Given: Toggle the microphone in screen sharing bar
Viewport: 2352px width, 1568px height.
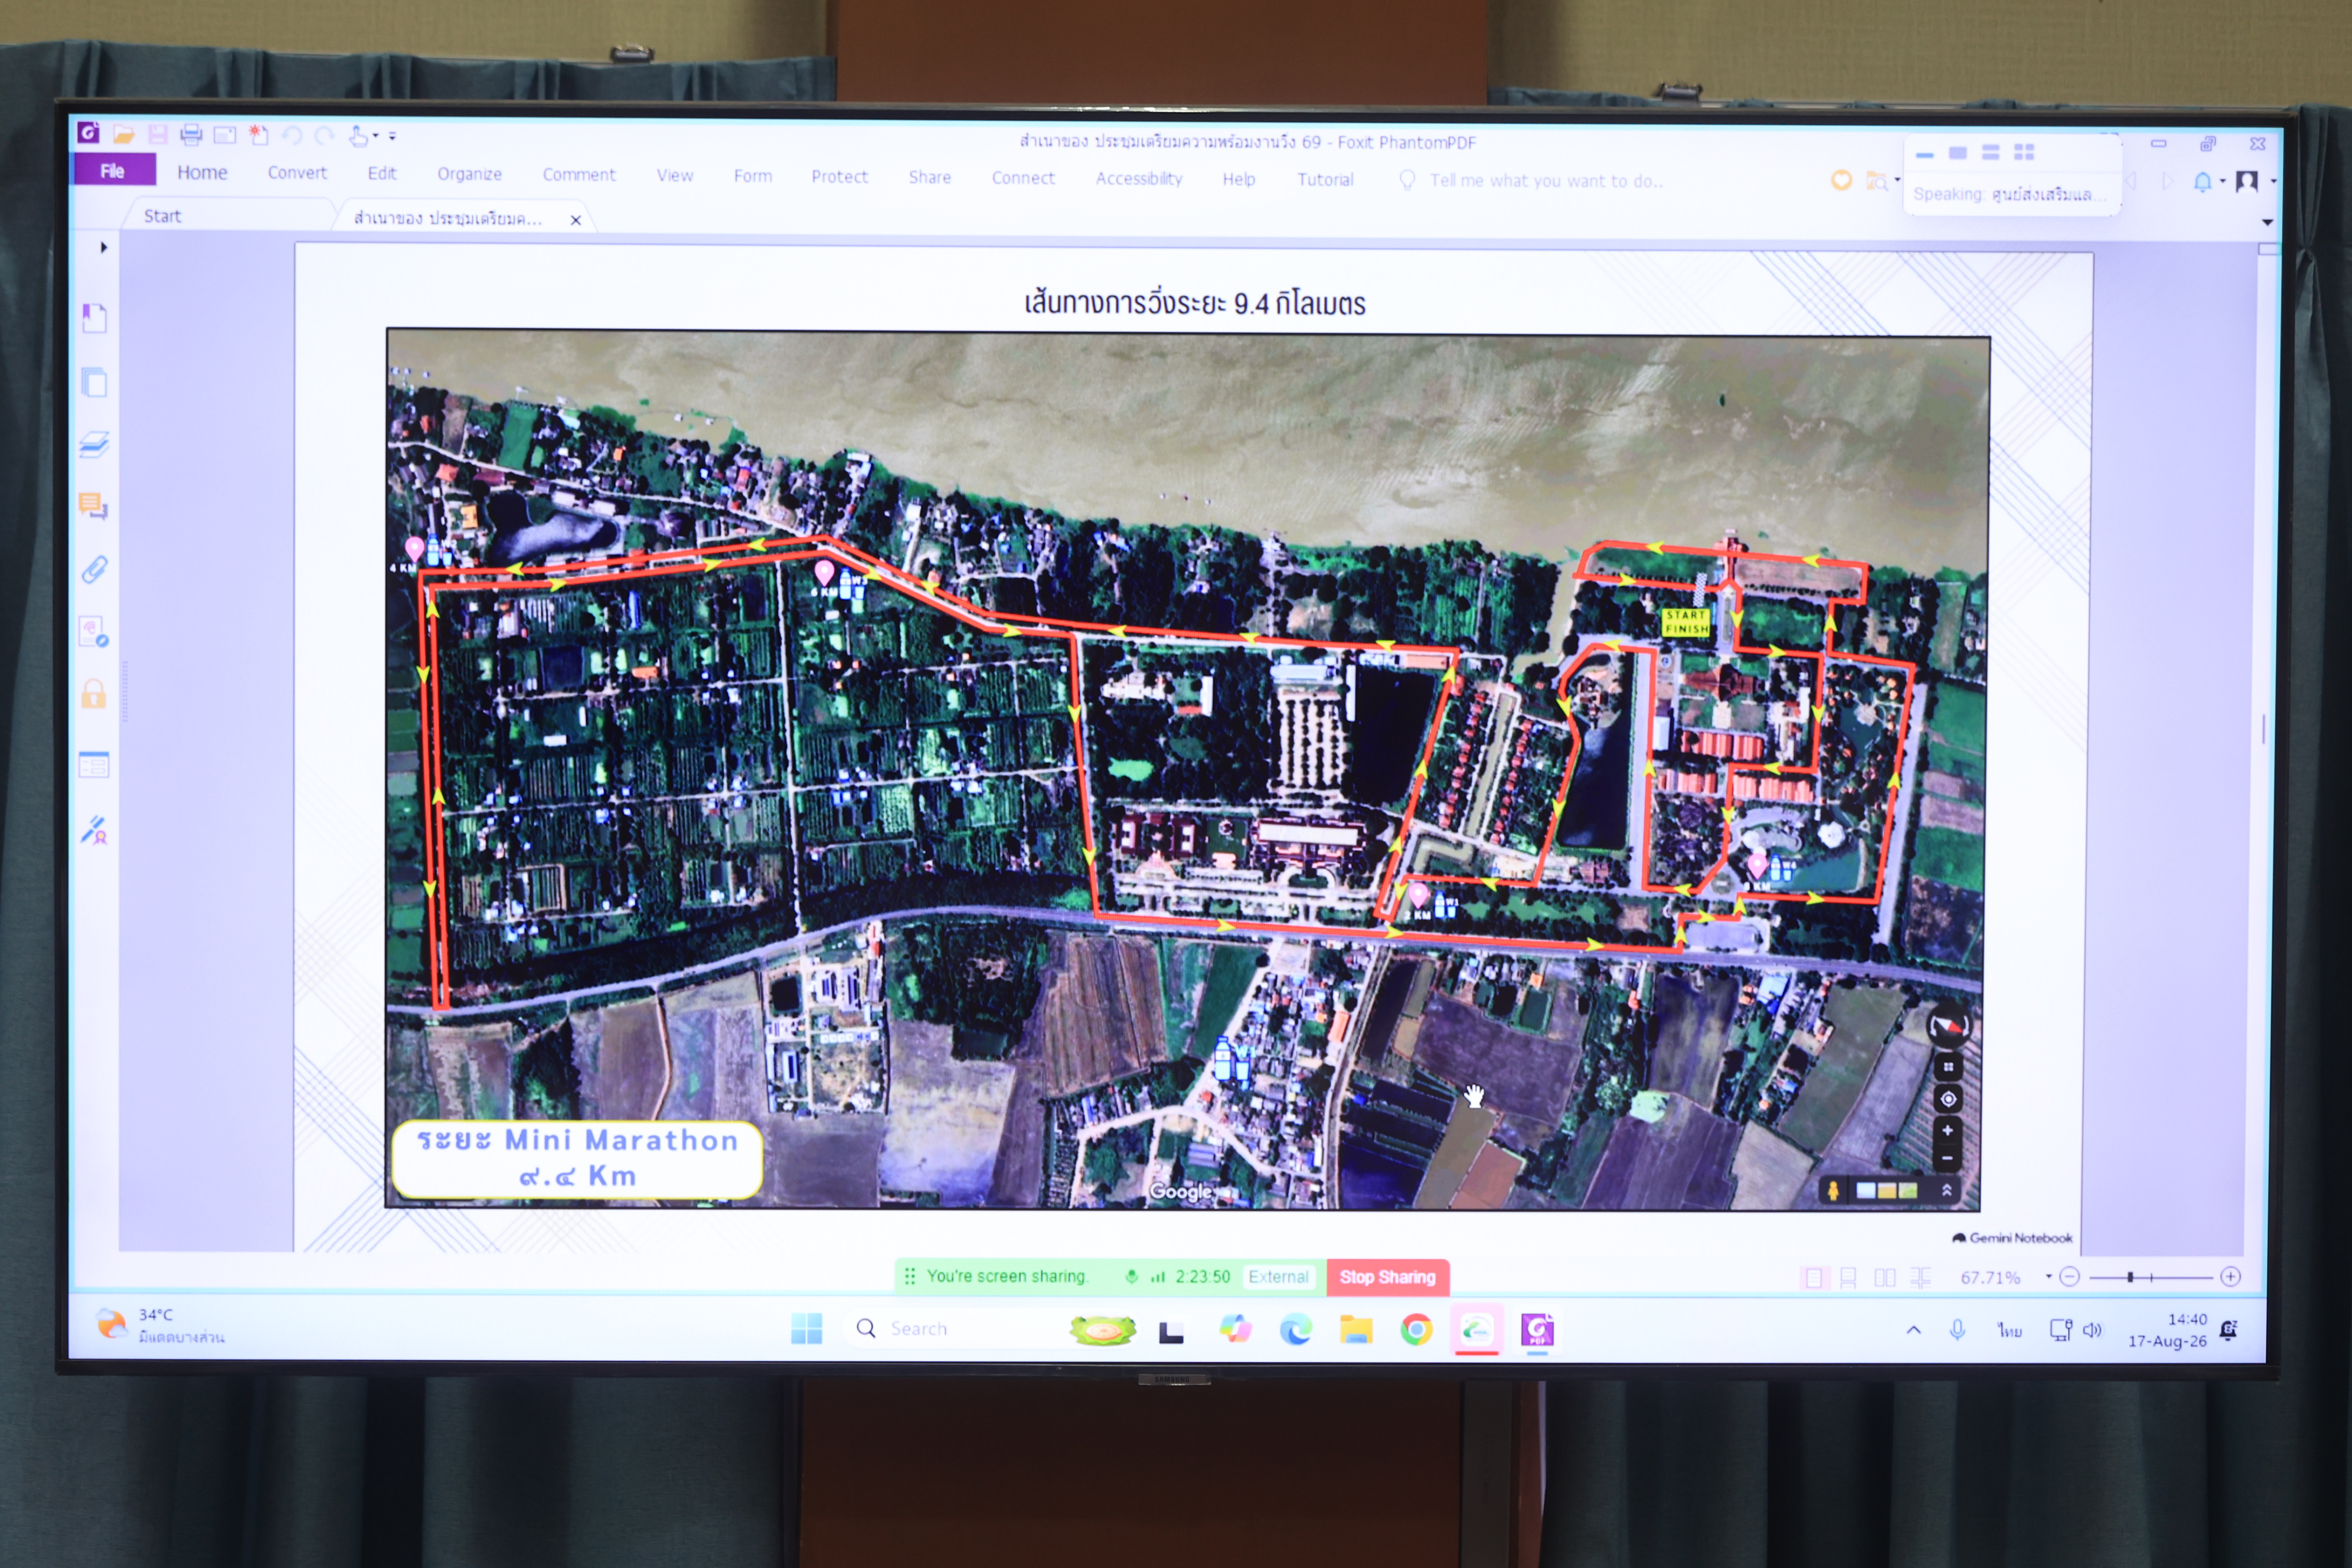Looking at the screenshot, I should point(1131,1276).
